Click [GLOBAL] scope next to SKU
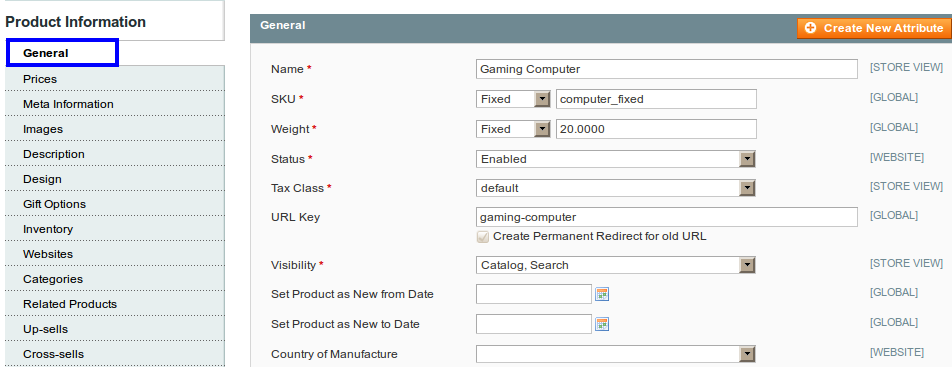Viewport: 952px width, 367px height. [894, 97]
